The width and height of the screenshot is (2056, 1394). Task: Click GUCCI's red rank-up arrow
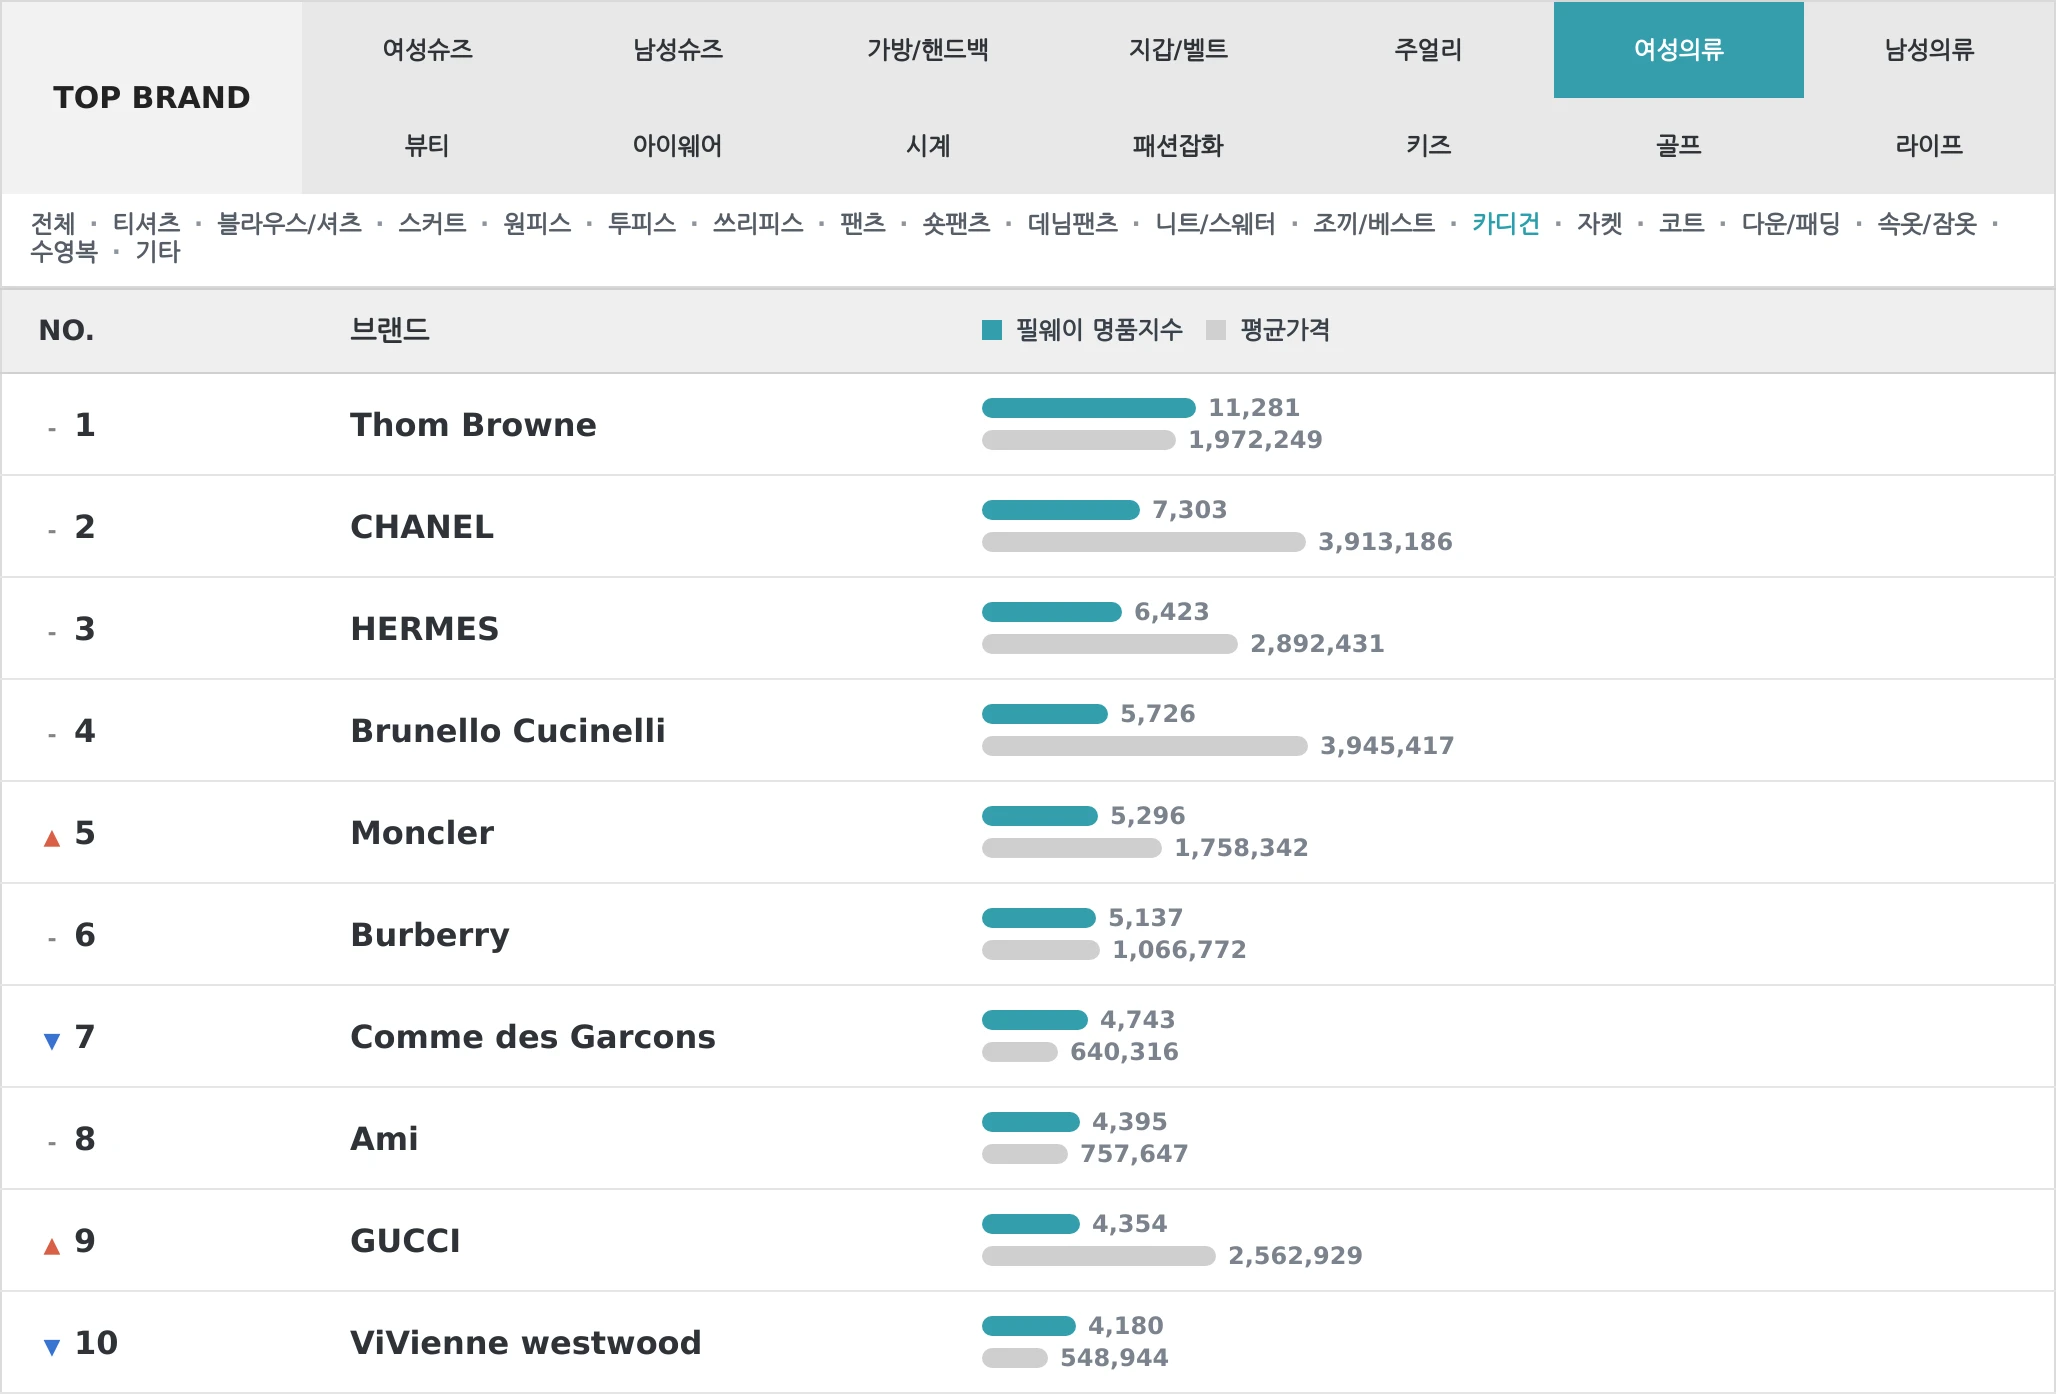52,1246
